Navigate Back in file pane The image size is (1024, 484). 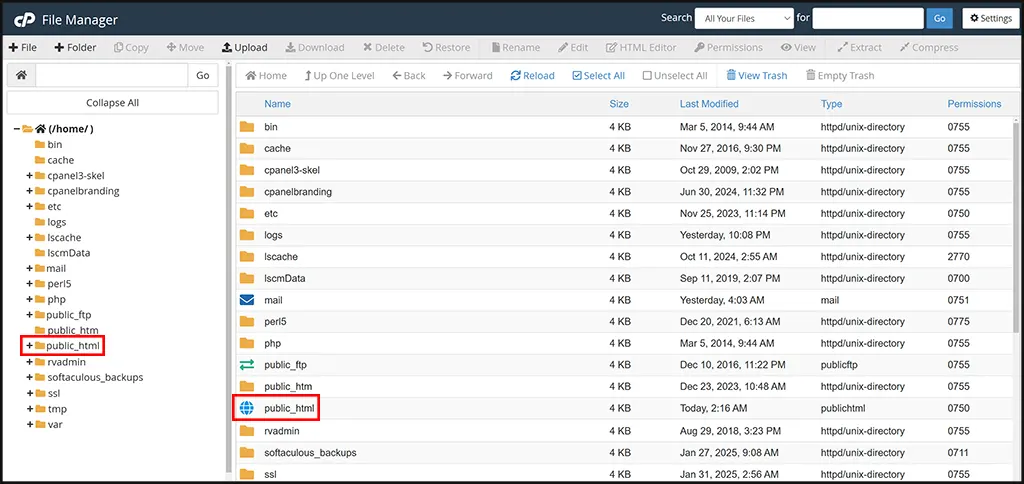point(409,76)
